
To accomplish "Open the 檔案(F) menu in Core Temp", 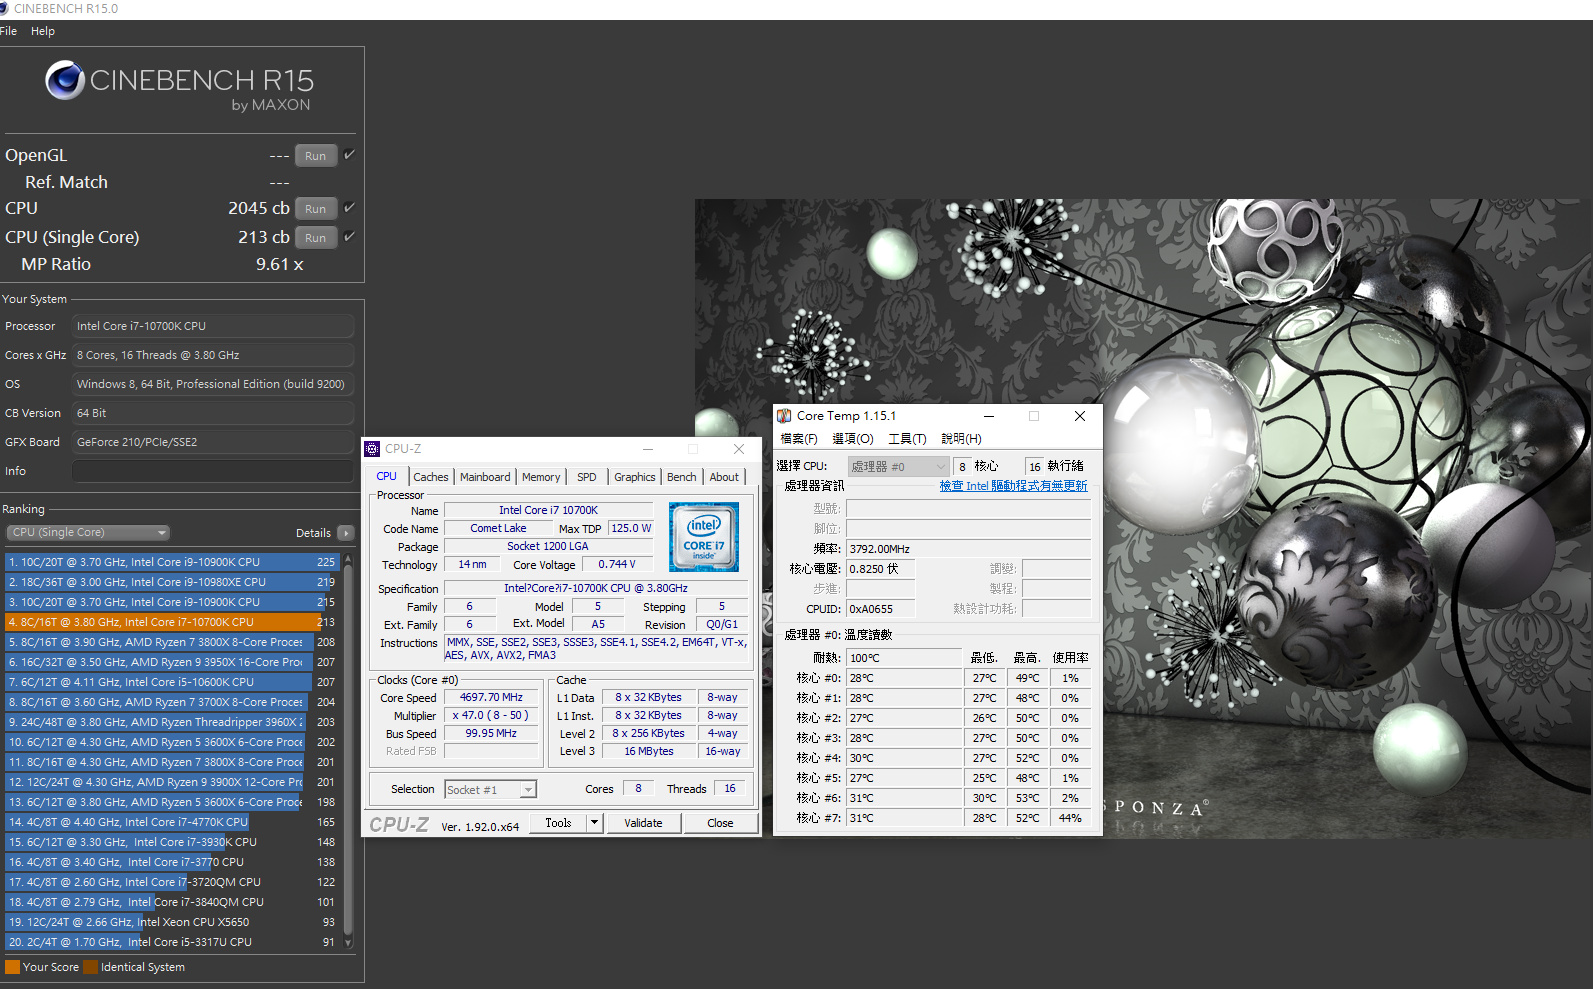I will 799,439.
